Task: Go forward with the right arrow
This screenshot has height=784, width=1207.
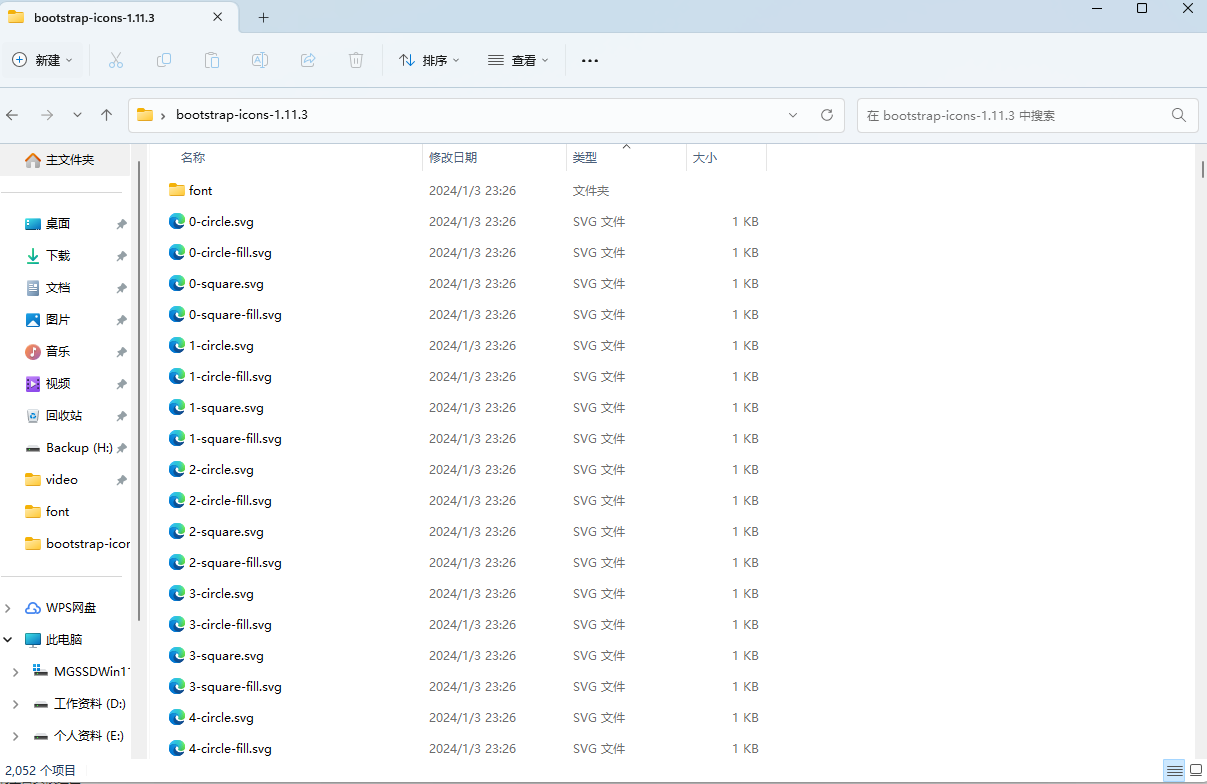Action: click(x=46, y=115)
